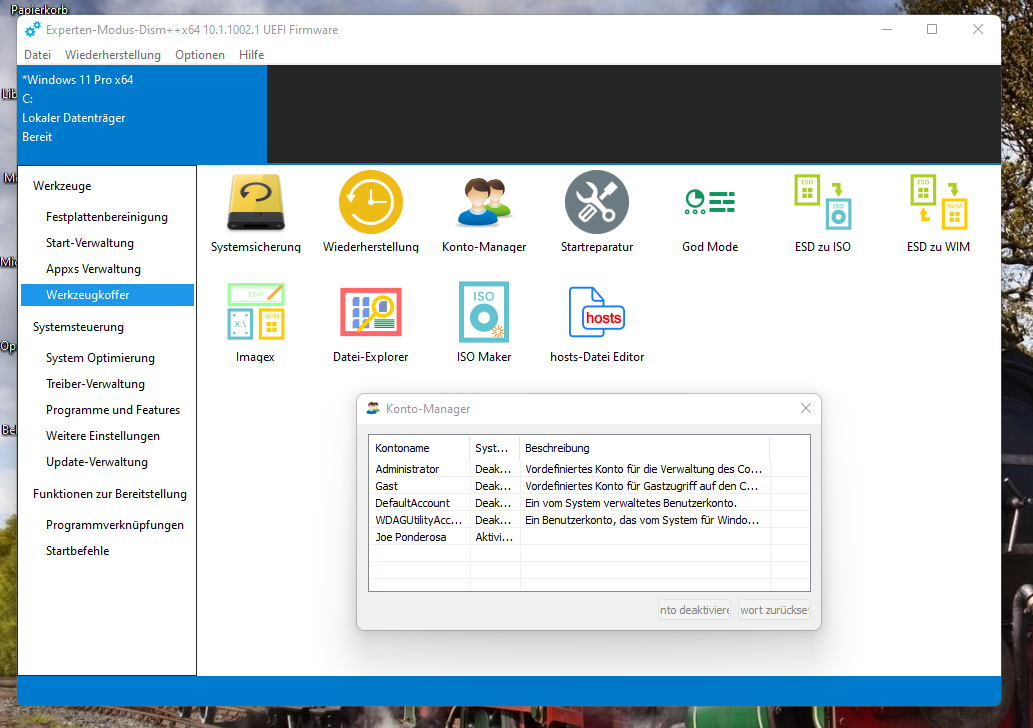
Task: Sort by the Syst… status column header
Action: [495, 448]
